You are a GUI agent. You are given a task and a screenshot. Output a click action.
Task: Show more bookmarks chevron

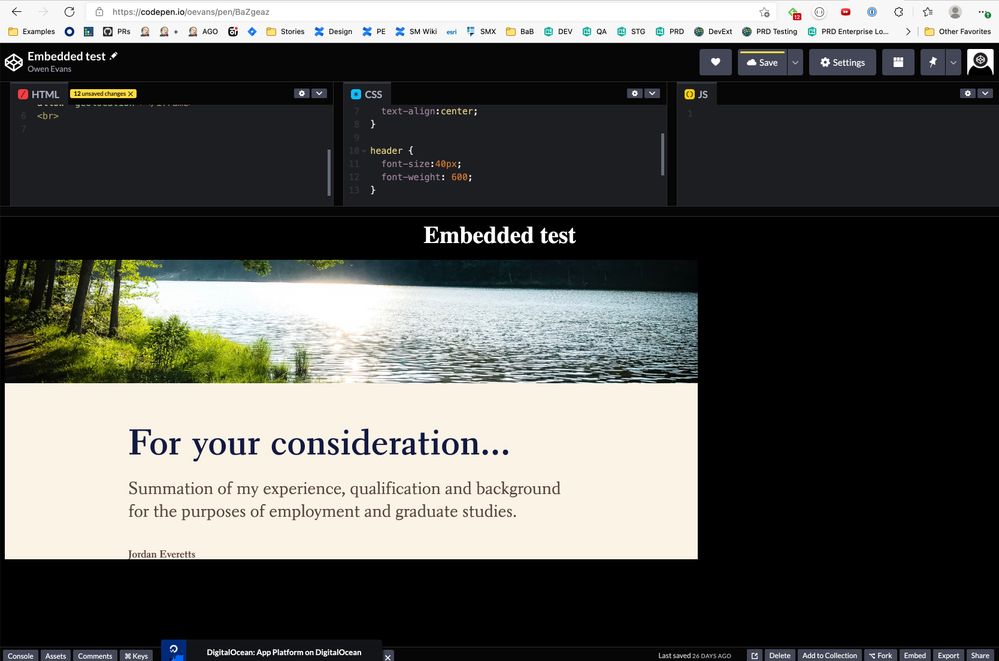pyautogui.click(x=908, y=31)
